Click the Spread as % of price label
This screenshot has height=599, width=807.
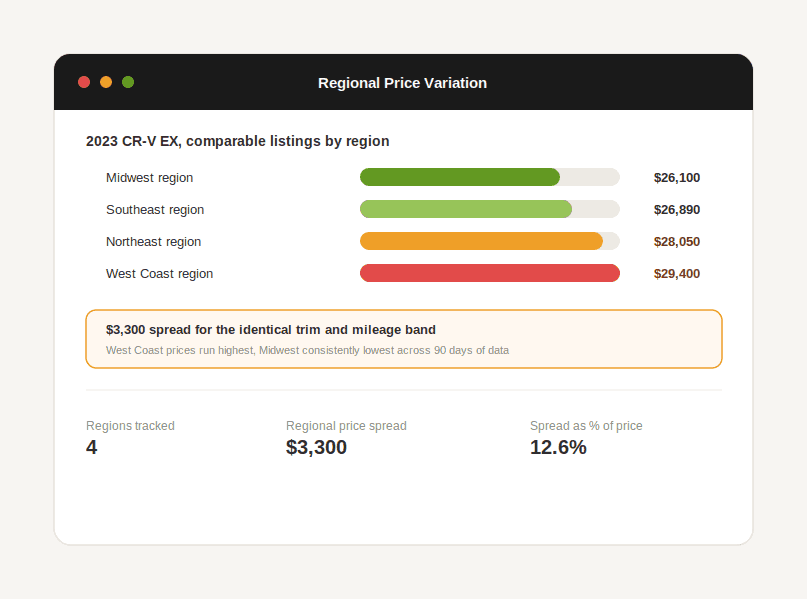coord(586,426)
